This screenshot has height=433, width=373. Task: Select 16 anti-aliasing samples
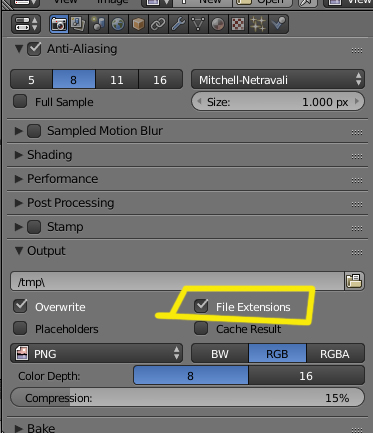click(160, 80)
